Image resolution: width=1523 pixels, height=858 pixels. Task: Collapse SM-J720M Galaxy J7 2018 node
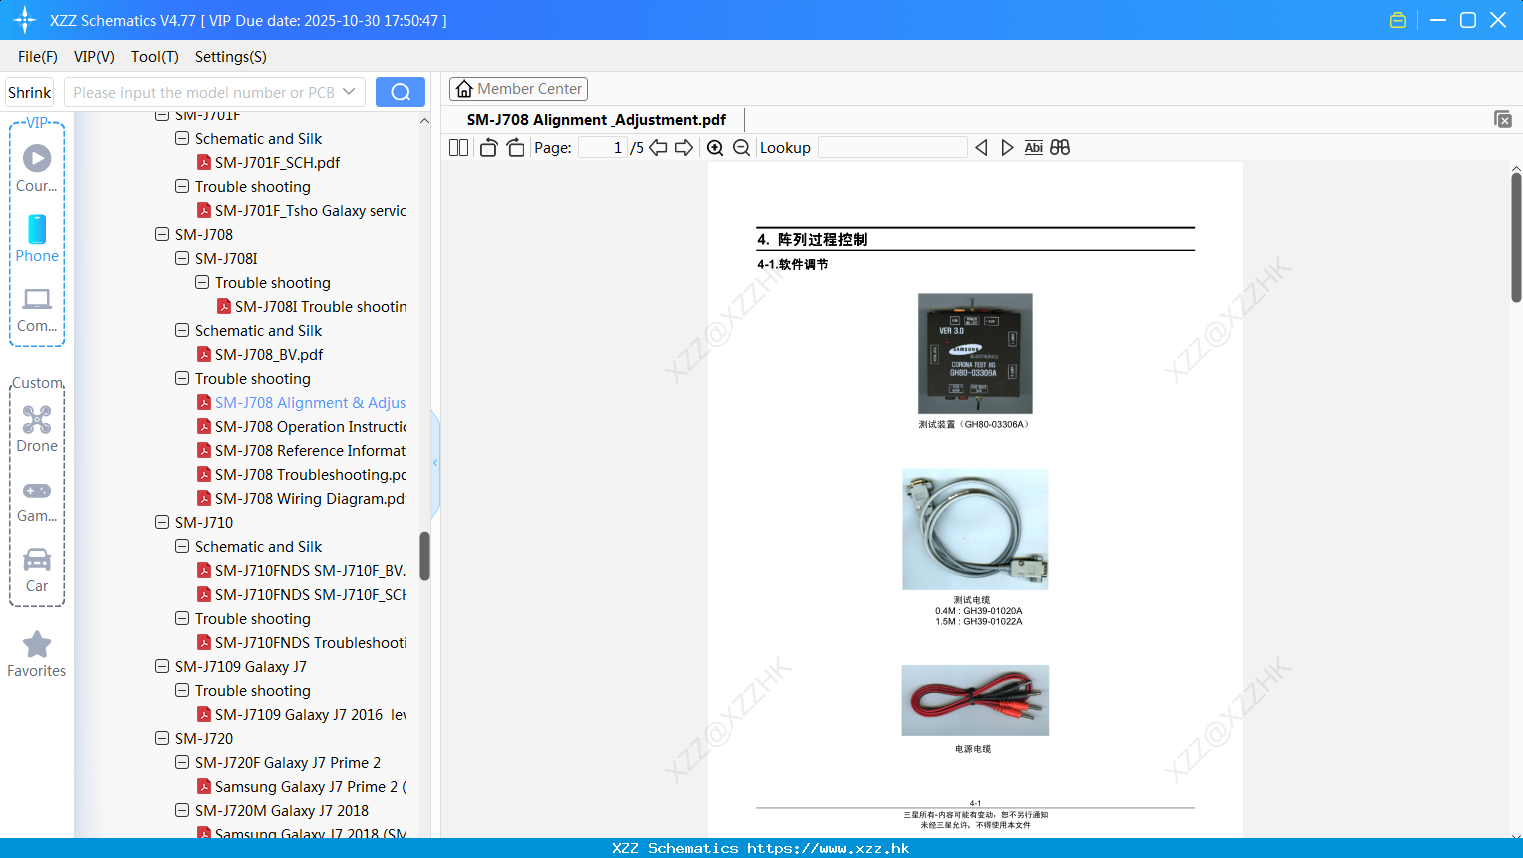(x=182, y=810)
